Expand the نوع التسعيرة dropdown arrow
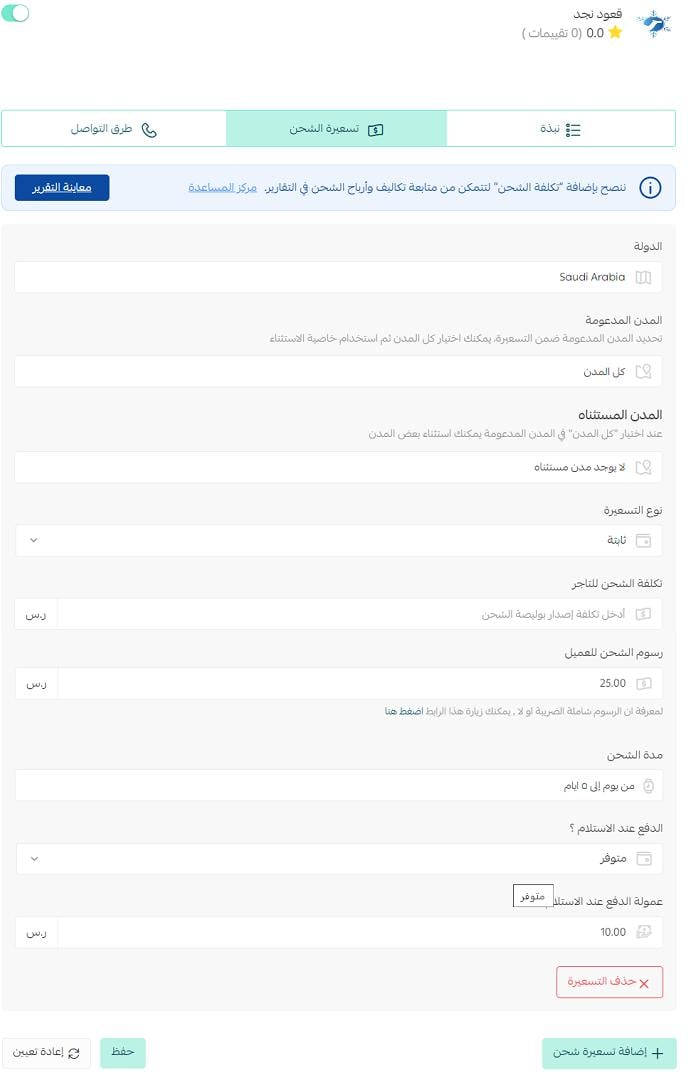 [34, 540]
